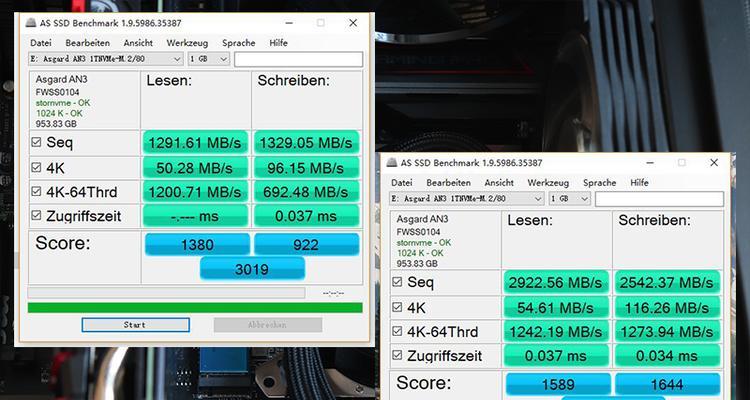Uncheck the Seq checkbox in the left window
750x400 pixels.
pos(36,142)
